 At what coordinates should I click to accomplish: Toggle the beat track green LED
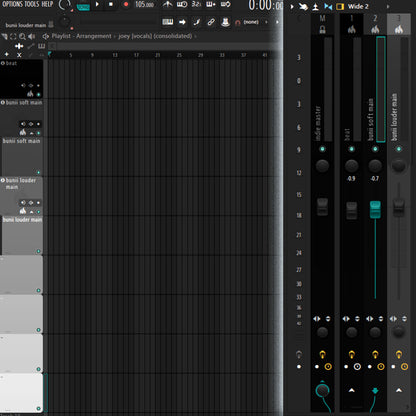pyautogui.click(x=38, y=94)
